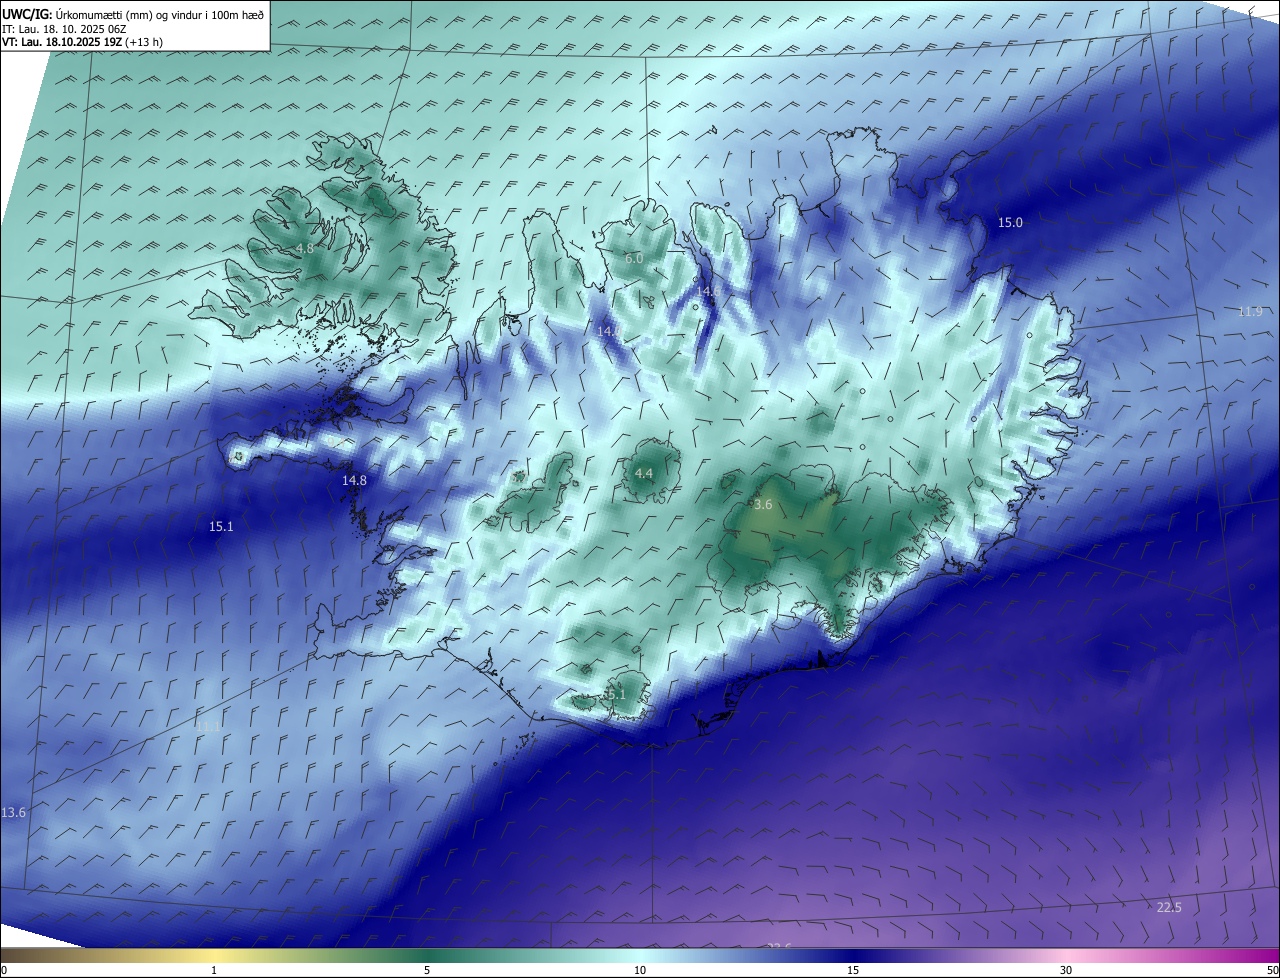Click the 6.0 value on the map
This screenshot has width=1280, height=978.
tap(634, 258)
